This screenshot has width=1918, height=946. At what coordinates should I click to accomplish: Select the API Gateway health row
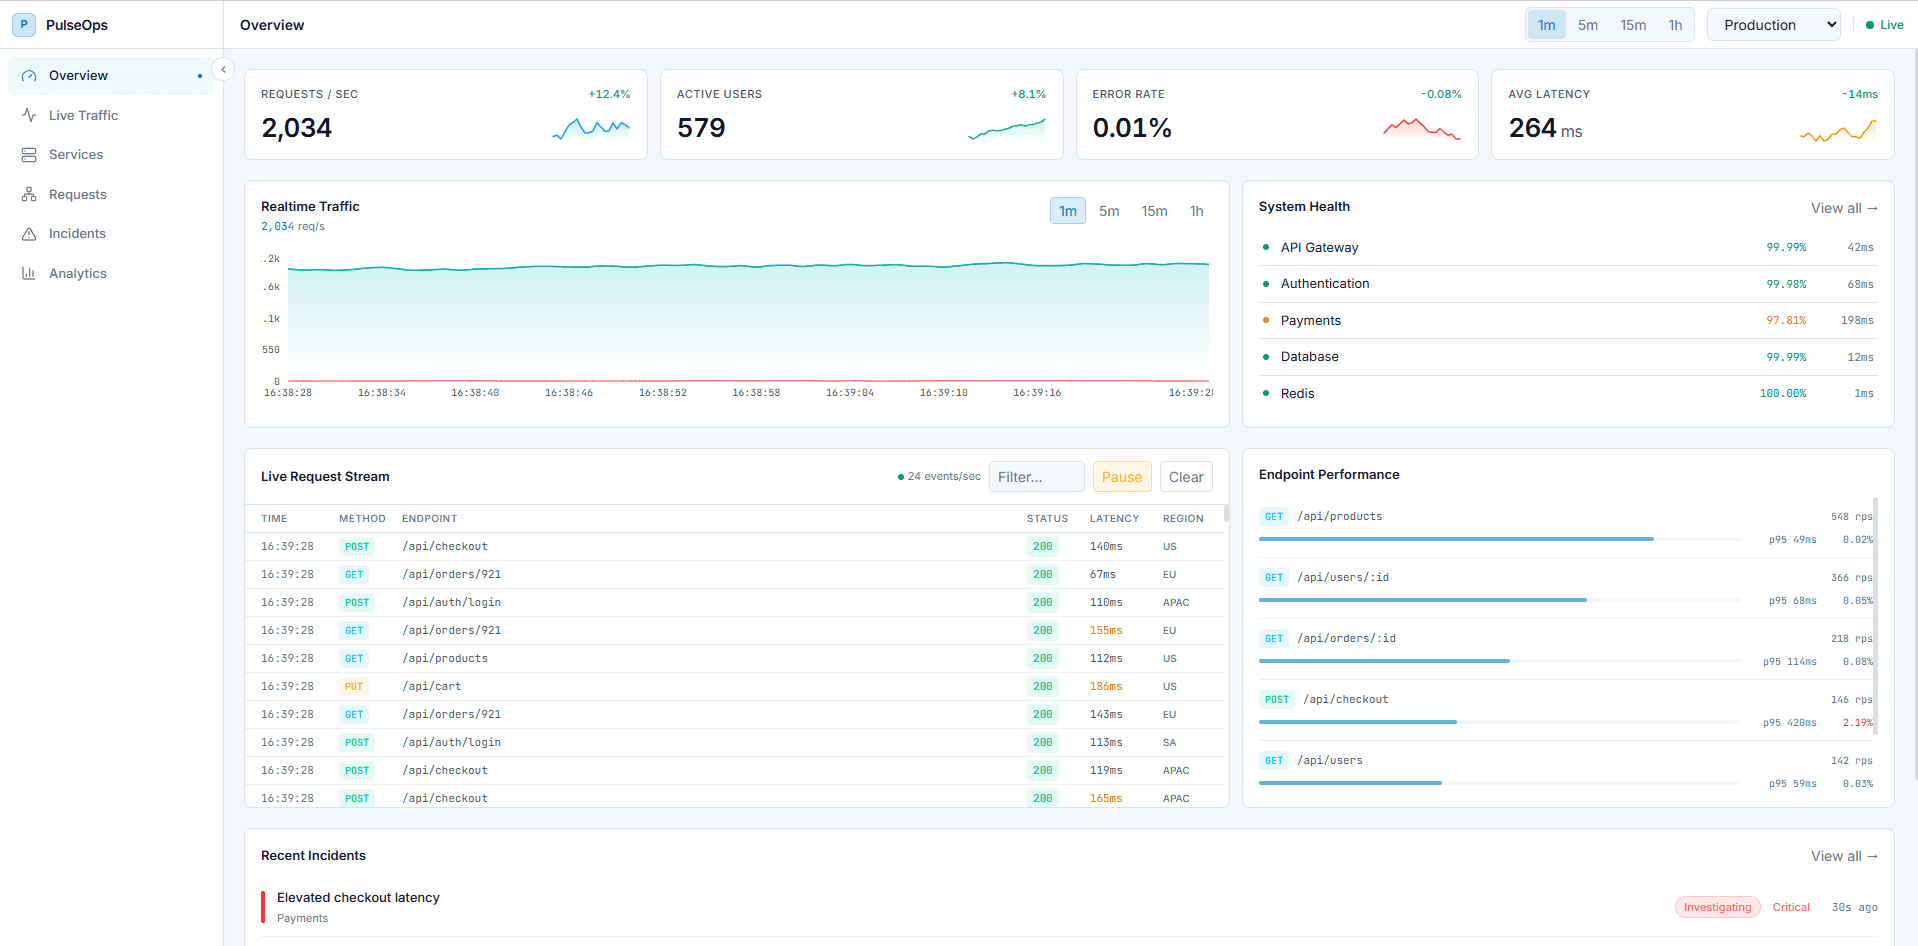(x=1568, y=248)
